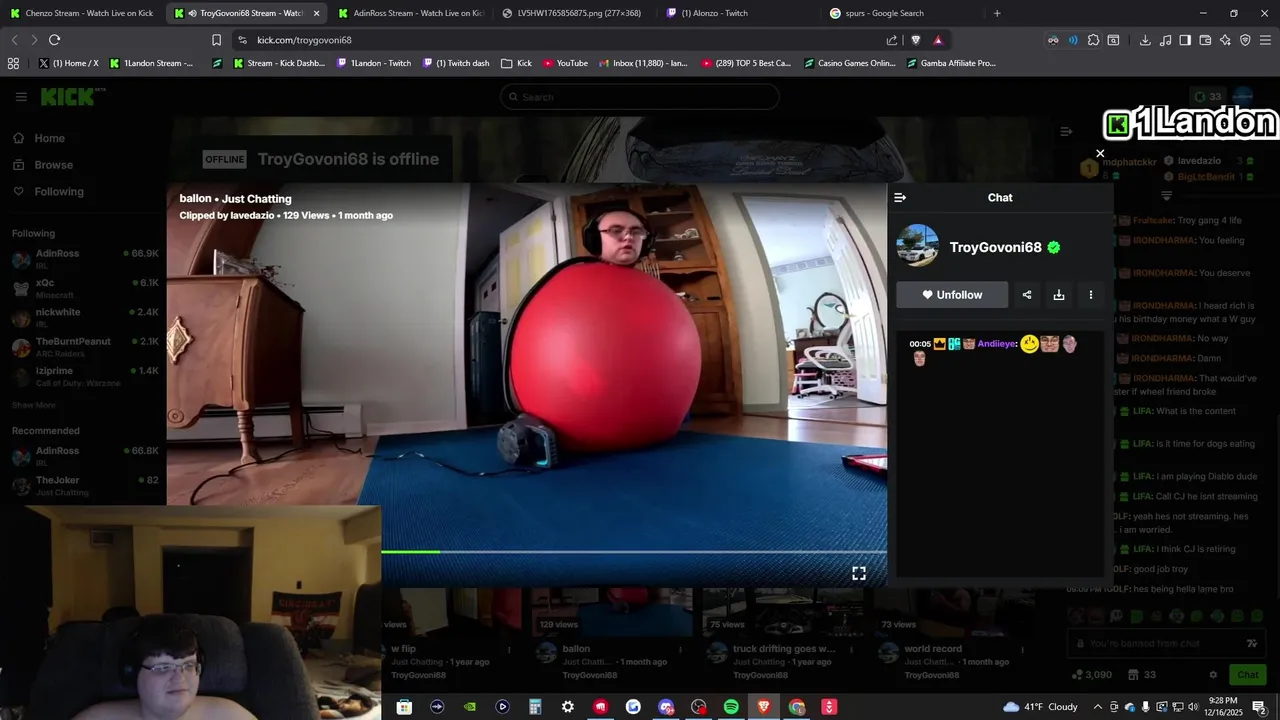Open the browser extensions puzzle icon

coord(1093,40)
